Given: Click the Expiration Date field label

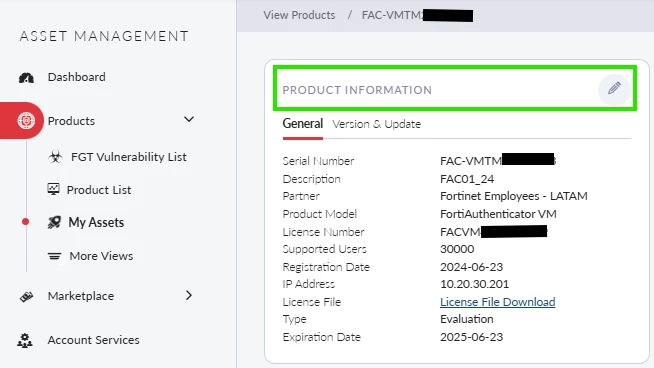Looking at the screenshot, I should [322, 337].
